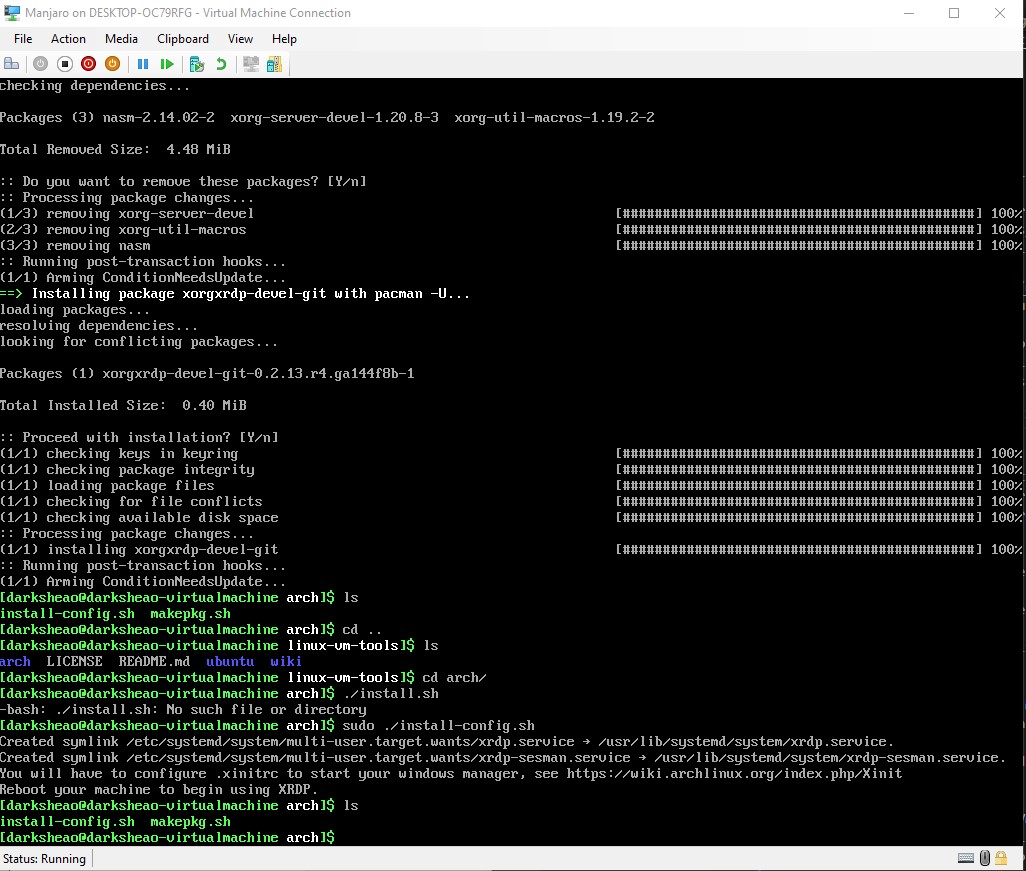Click the padlock icon in the status bar
1026x871 pixels.
pyautogui.click(x=1002, y=858)
